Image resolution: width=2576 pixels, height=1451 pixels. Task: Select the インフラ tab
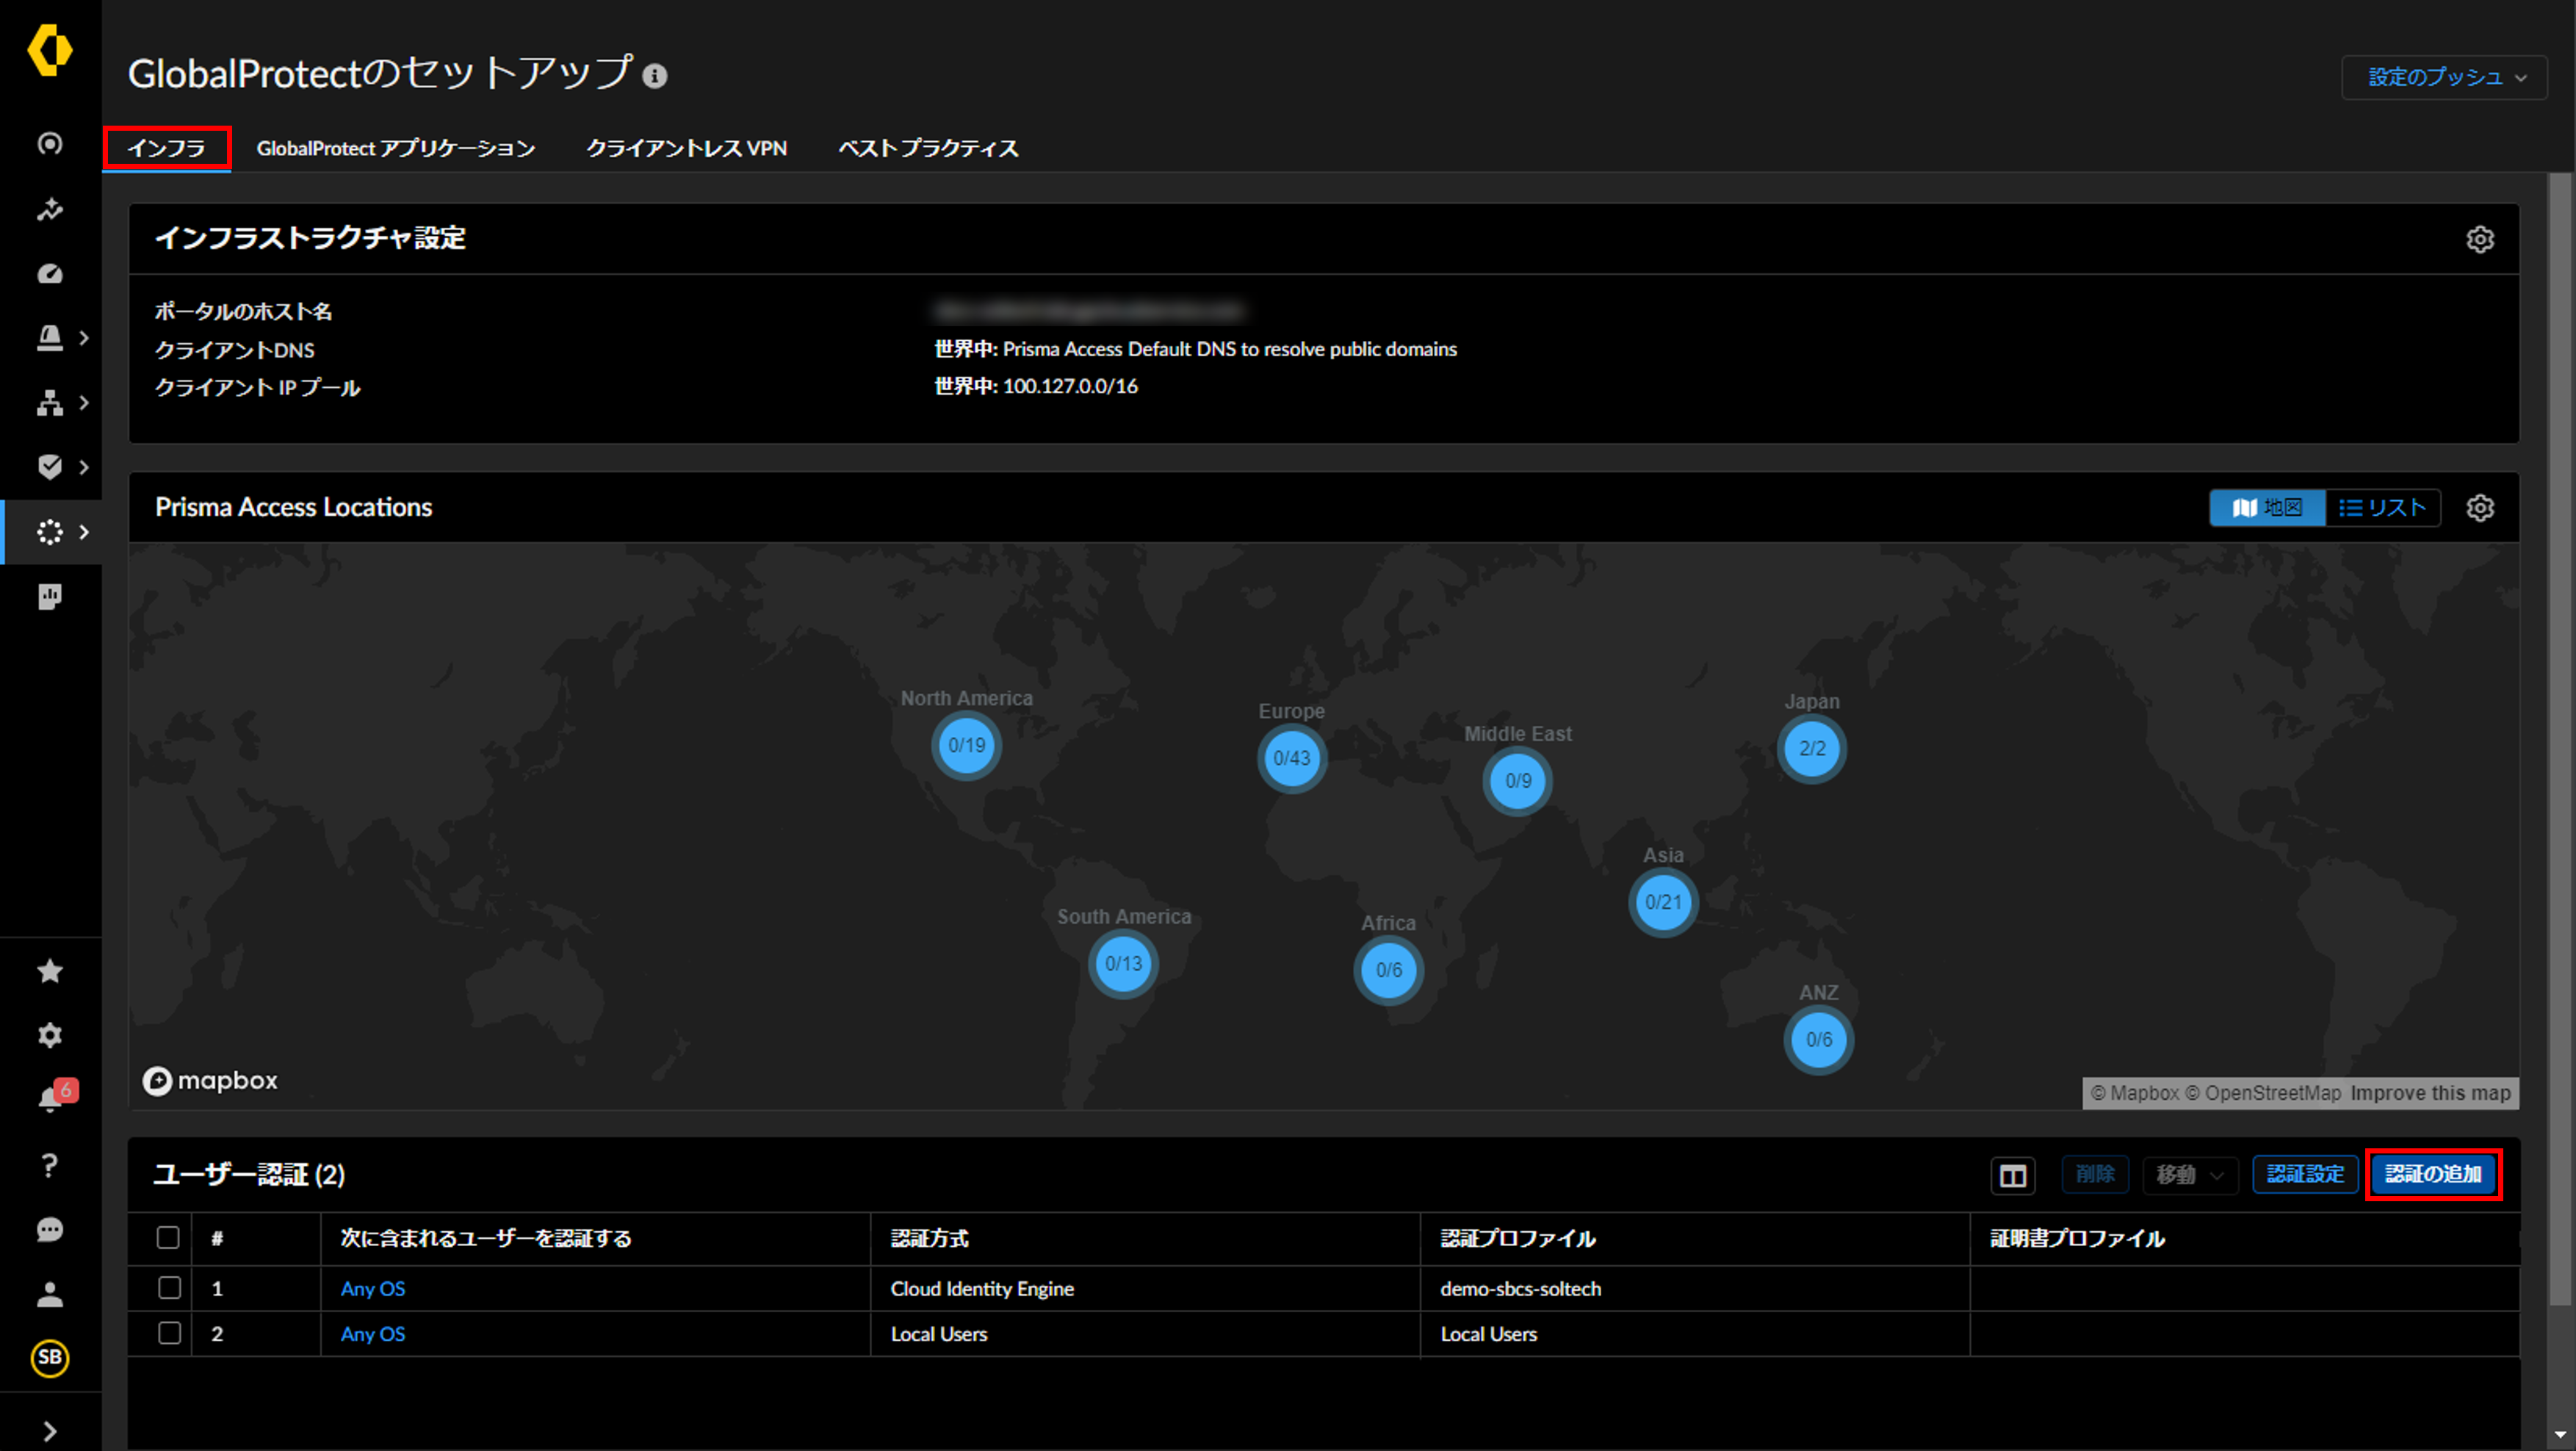(x=167, y=148)
